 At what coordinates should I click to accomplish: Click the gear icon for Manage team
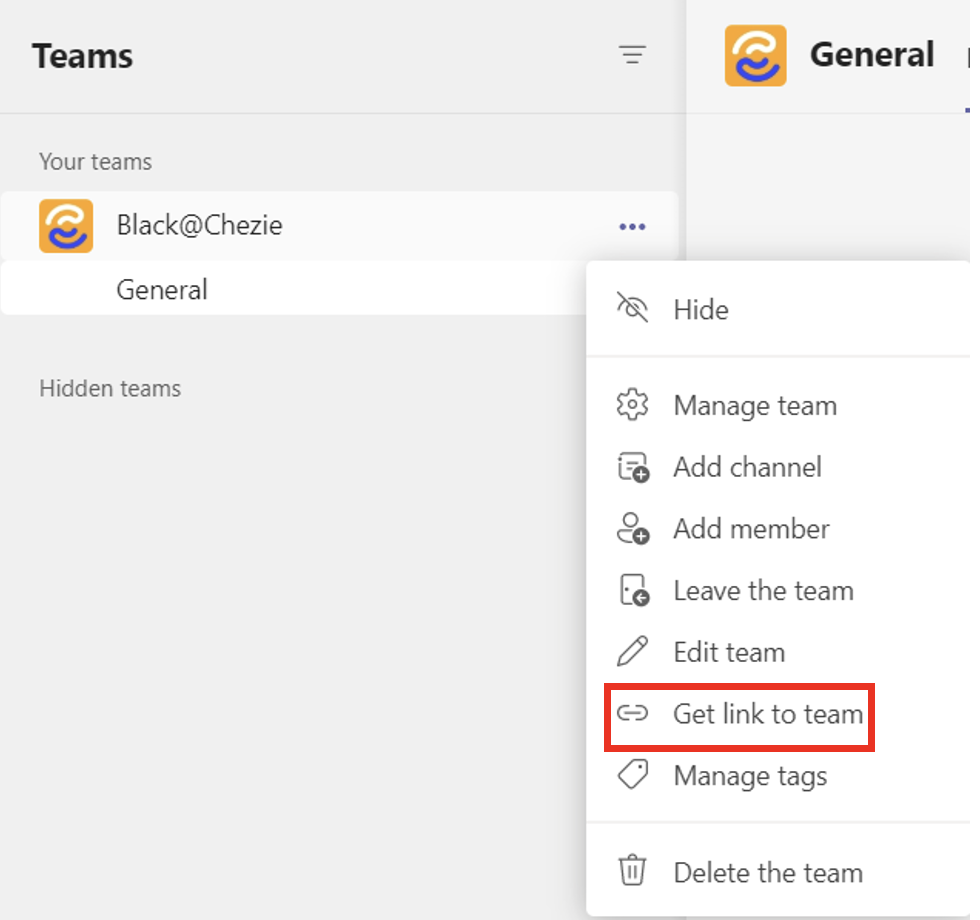point(632,406)
